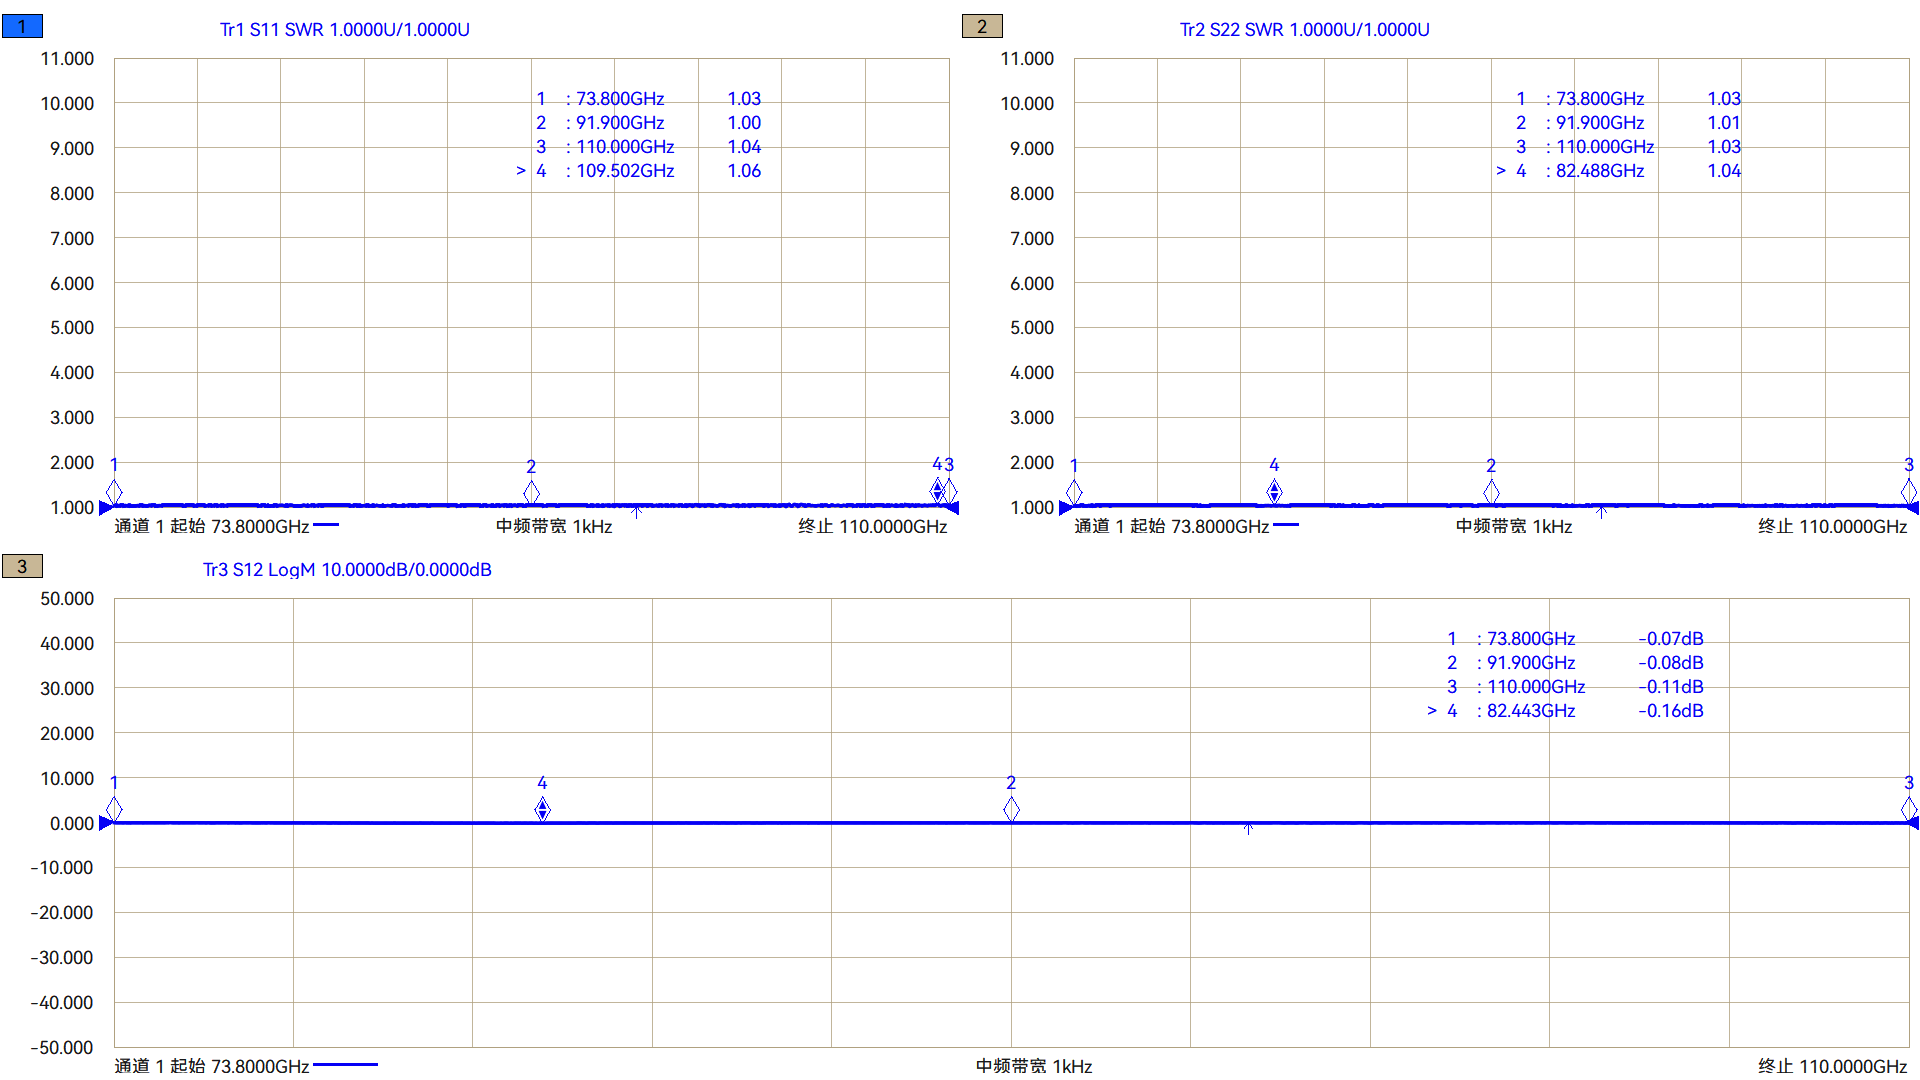Click the Tr1 S11 SWR trace title
Viewport: 1920px width, 1080px height.
pos(345,30)
